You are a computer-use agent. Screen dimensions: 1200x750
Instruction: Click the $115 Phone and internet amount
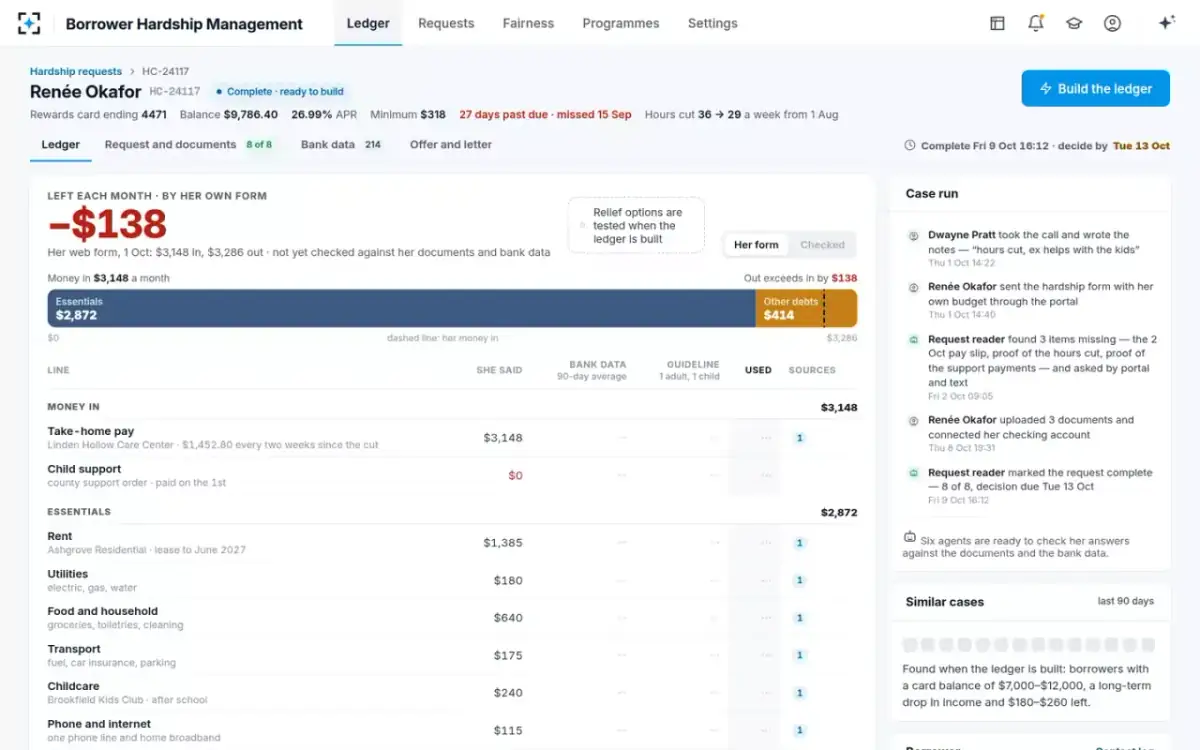[508, 731]
